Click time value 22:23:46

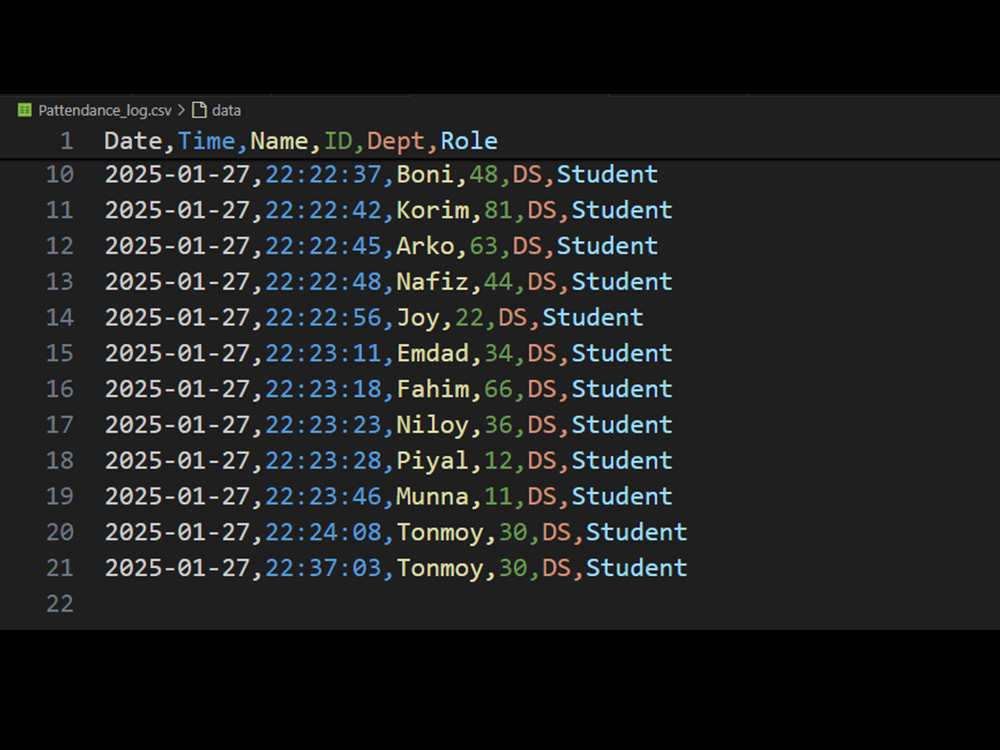323,496
